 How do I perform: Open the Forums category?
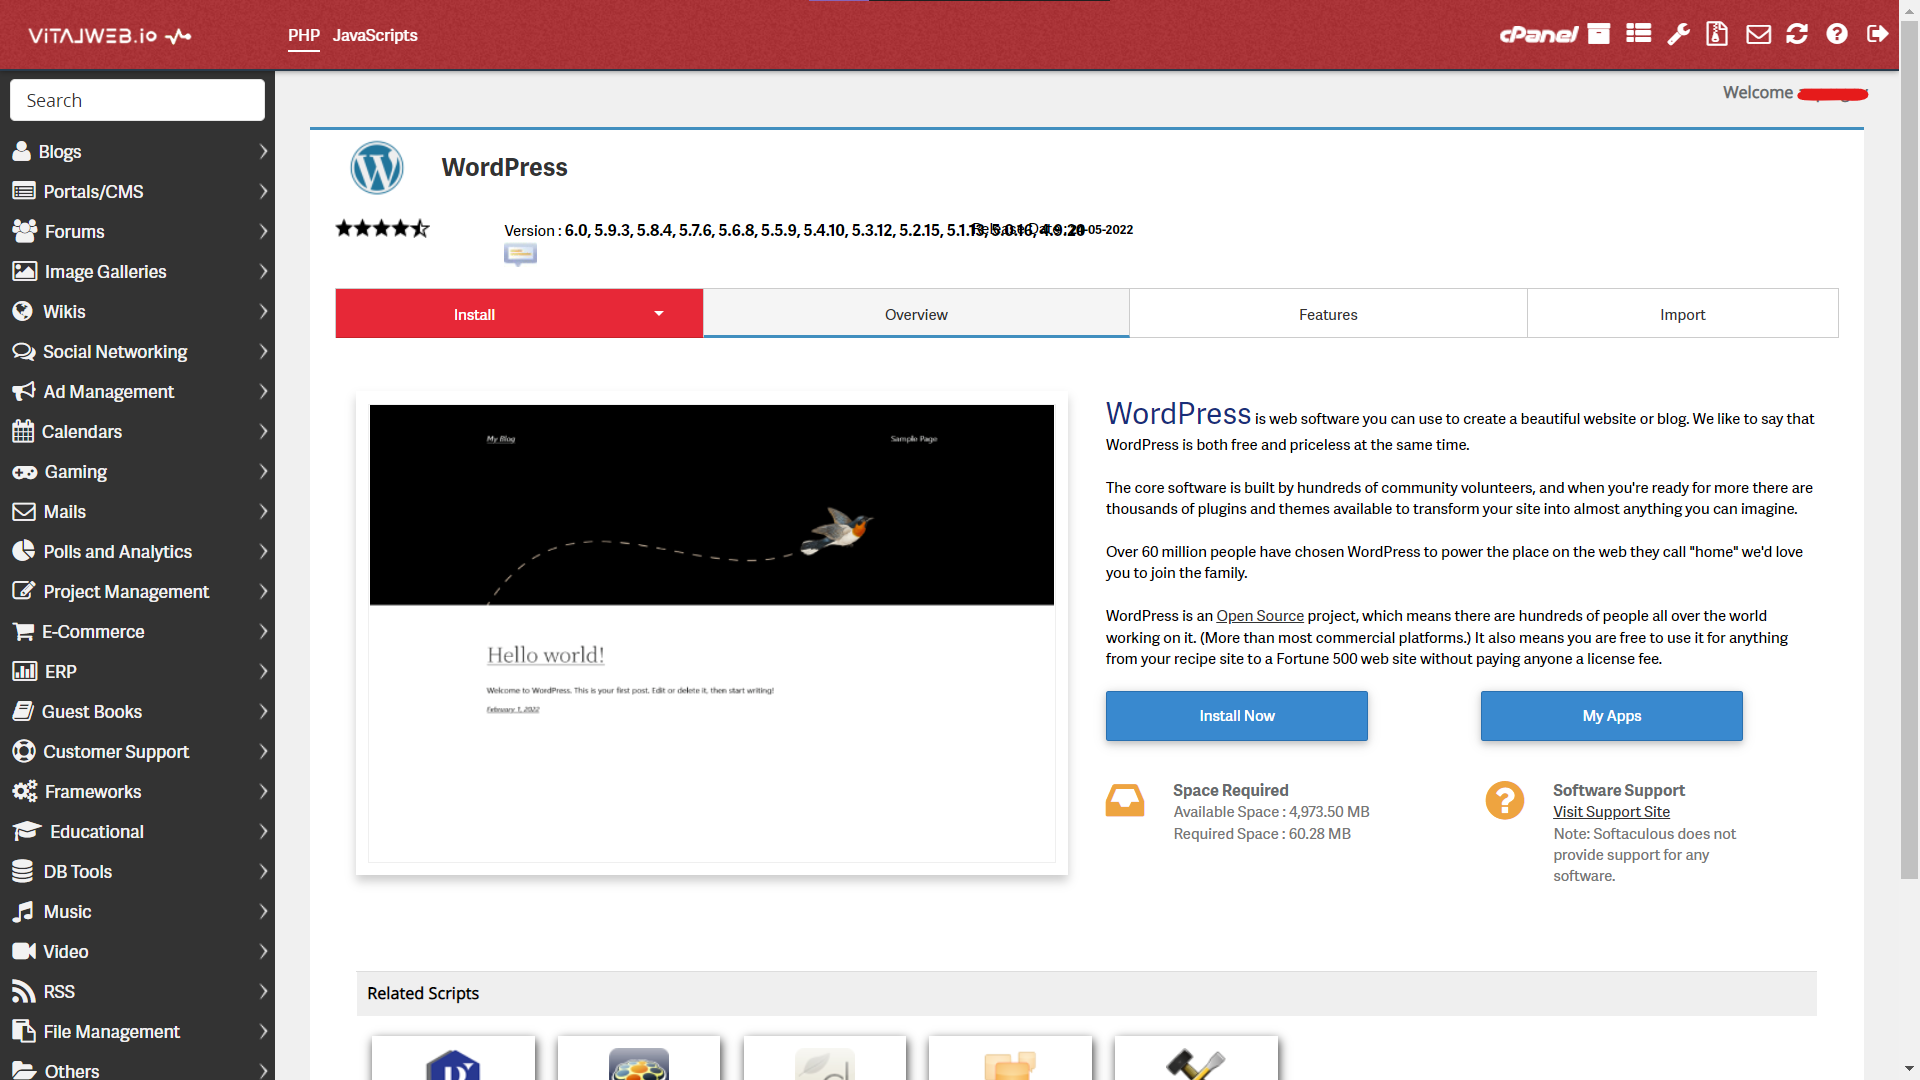[138, 232]
